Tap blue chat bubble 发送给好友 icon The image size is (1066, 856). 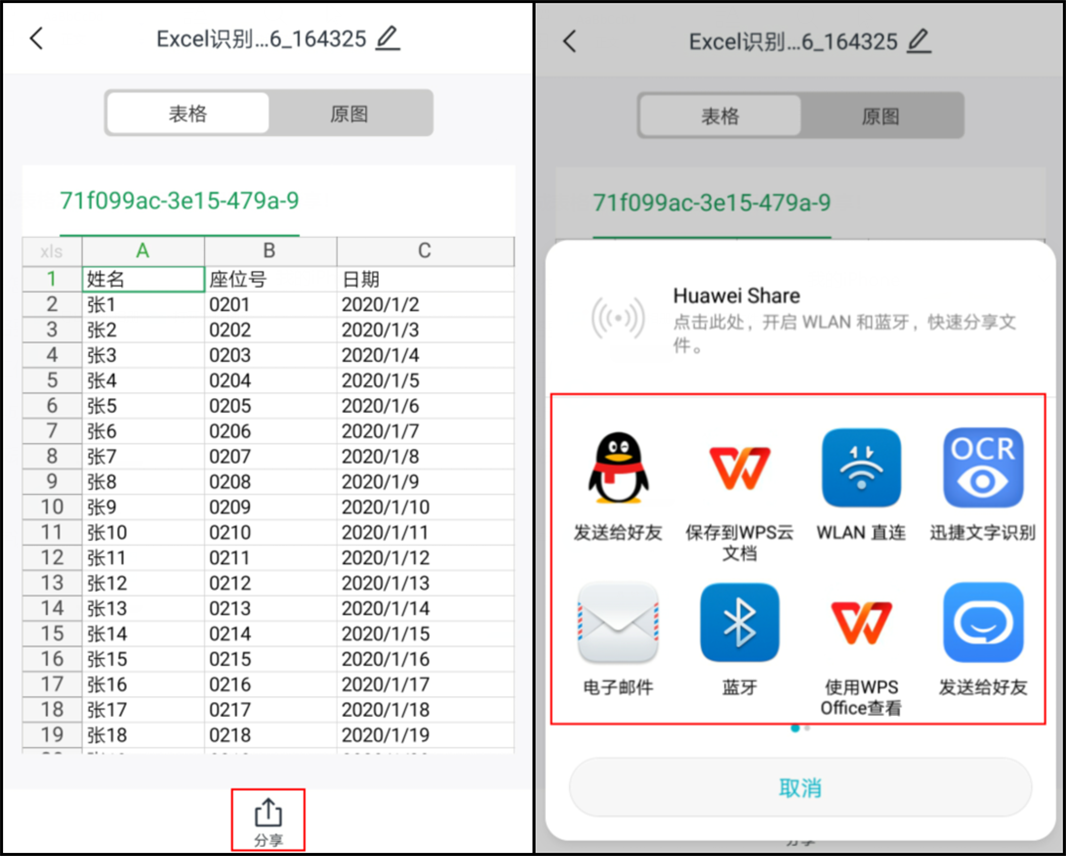(983, 622)
